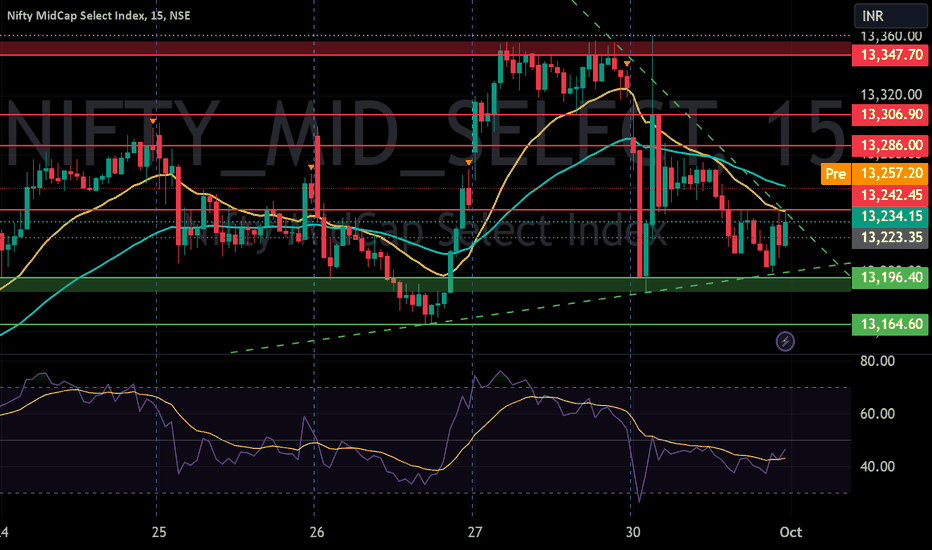This screenshot has width=932, height=550.
Task: Click the 40.00 RSI scale value
Action: tap(877, 467)
